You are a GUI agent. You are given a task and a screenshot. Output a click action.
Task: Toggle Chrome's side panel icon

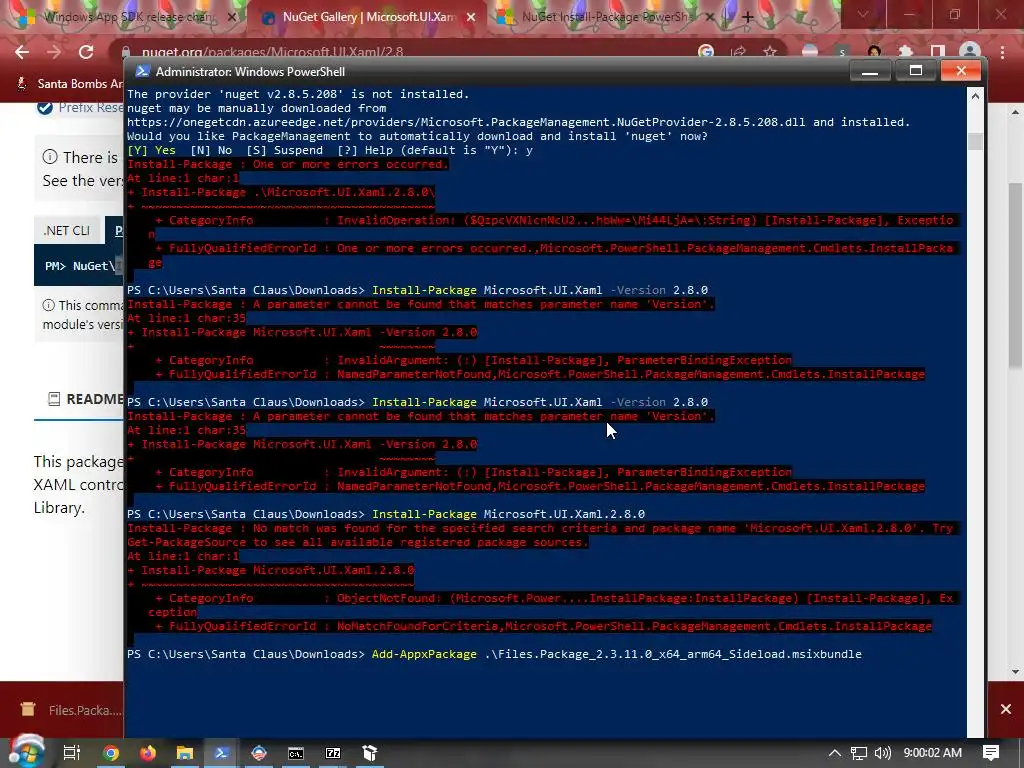pos(938,52)
